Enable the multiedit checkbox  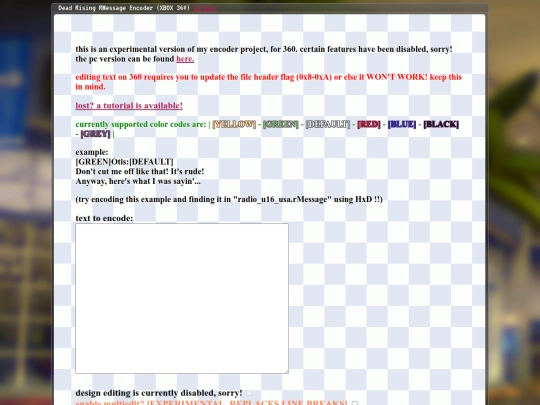click(355, 403)
